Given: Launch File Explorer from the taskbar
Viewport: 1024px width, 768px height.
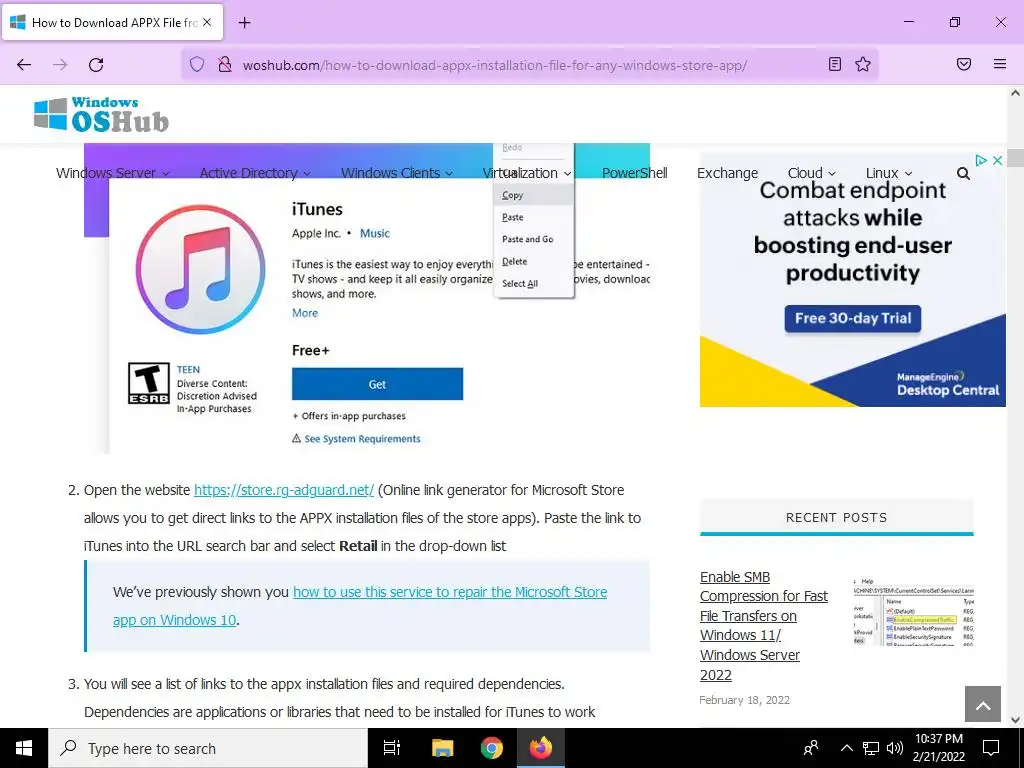Looking at the screenshot, I should click(x=442, y=748).
